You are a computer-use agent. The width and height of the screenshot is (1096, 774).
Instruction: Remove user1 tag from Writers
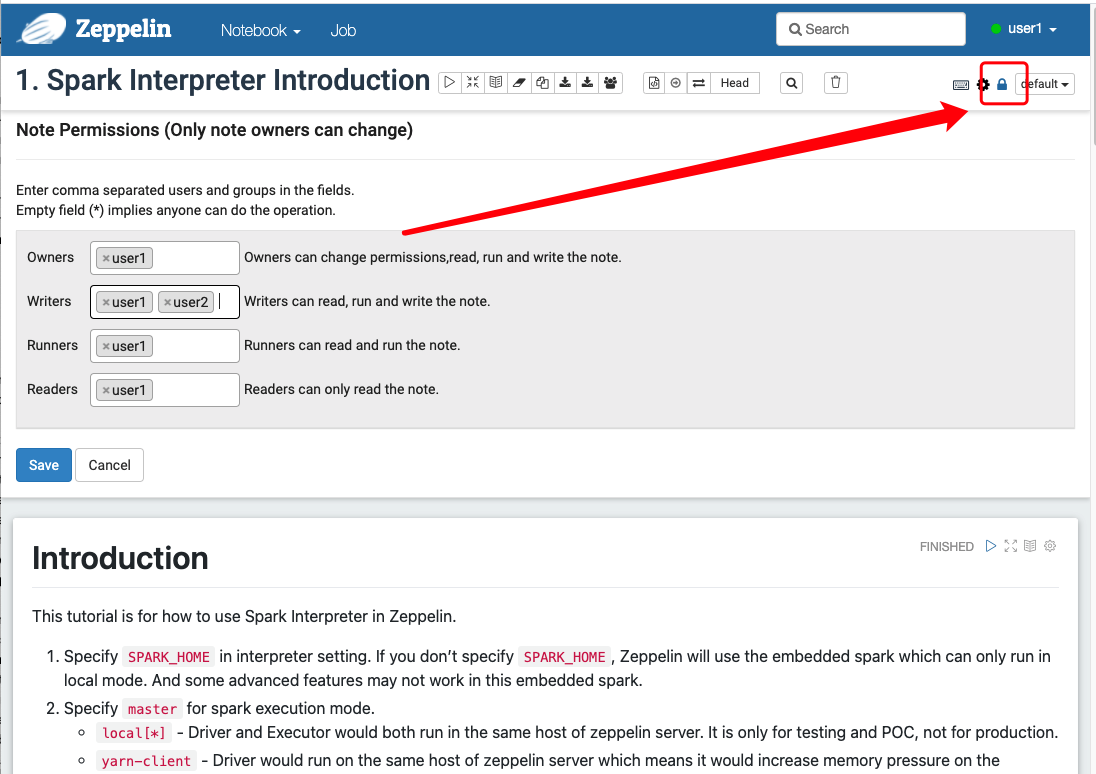click(106, 303)
